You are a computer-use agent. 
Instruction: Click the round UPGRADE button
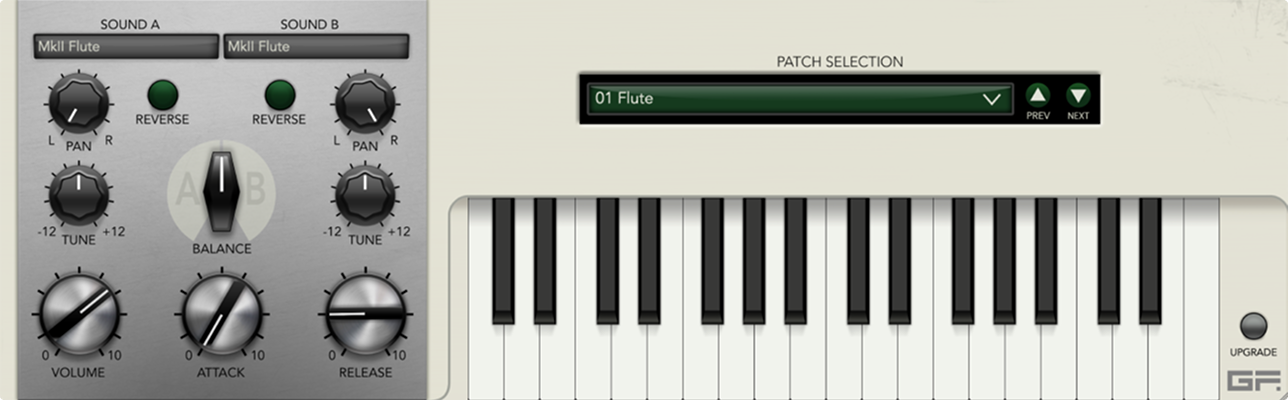tap(1253, 326)
